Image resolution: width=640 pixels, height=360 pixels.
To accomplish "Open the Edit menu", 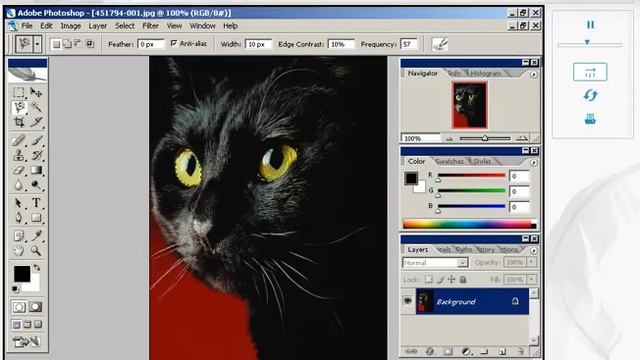I will tap(46, 26).
